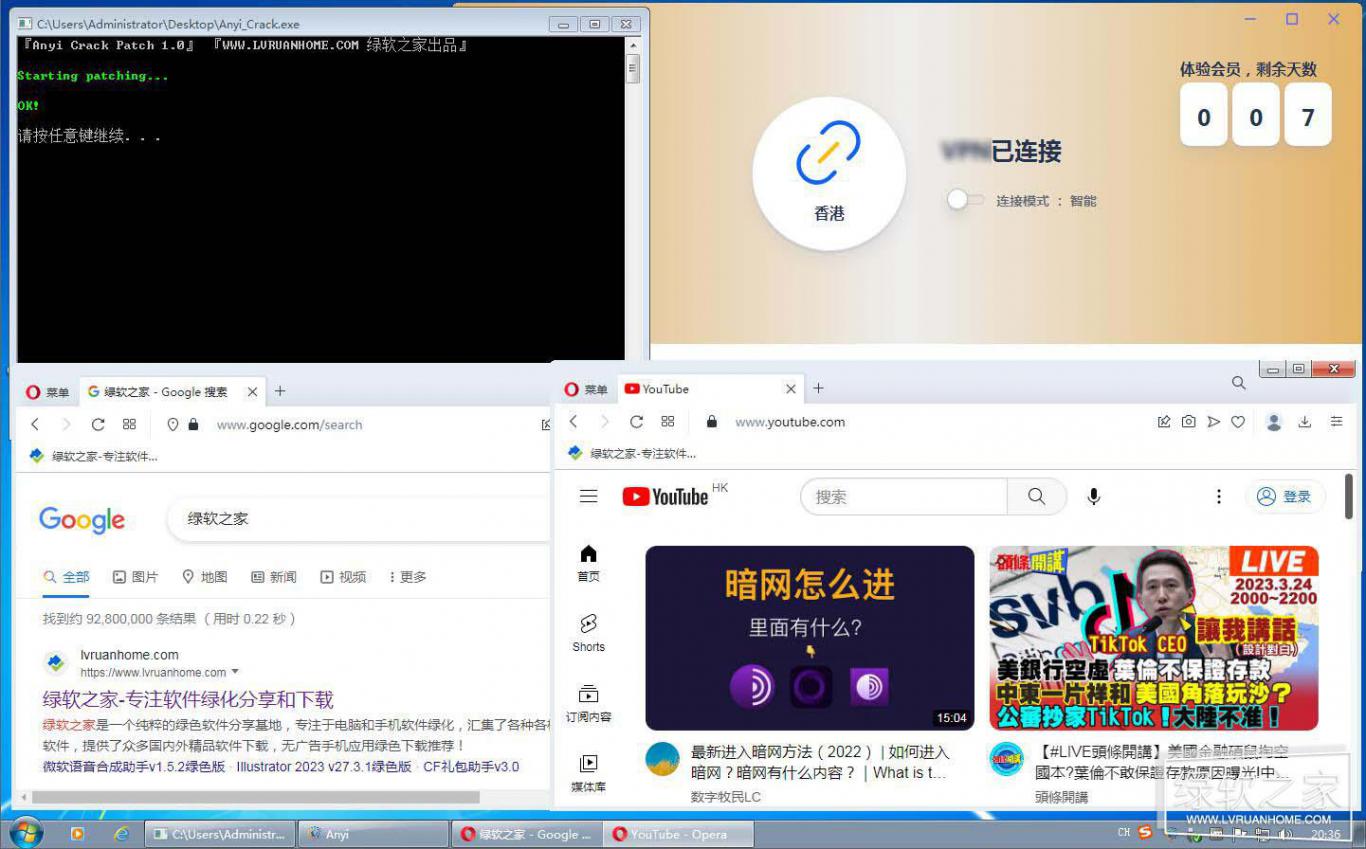This screenshot has width=1366, height=849.
Task: Open Opera downloads icon in toolbar
Action: pos(1305,422)
